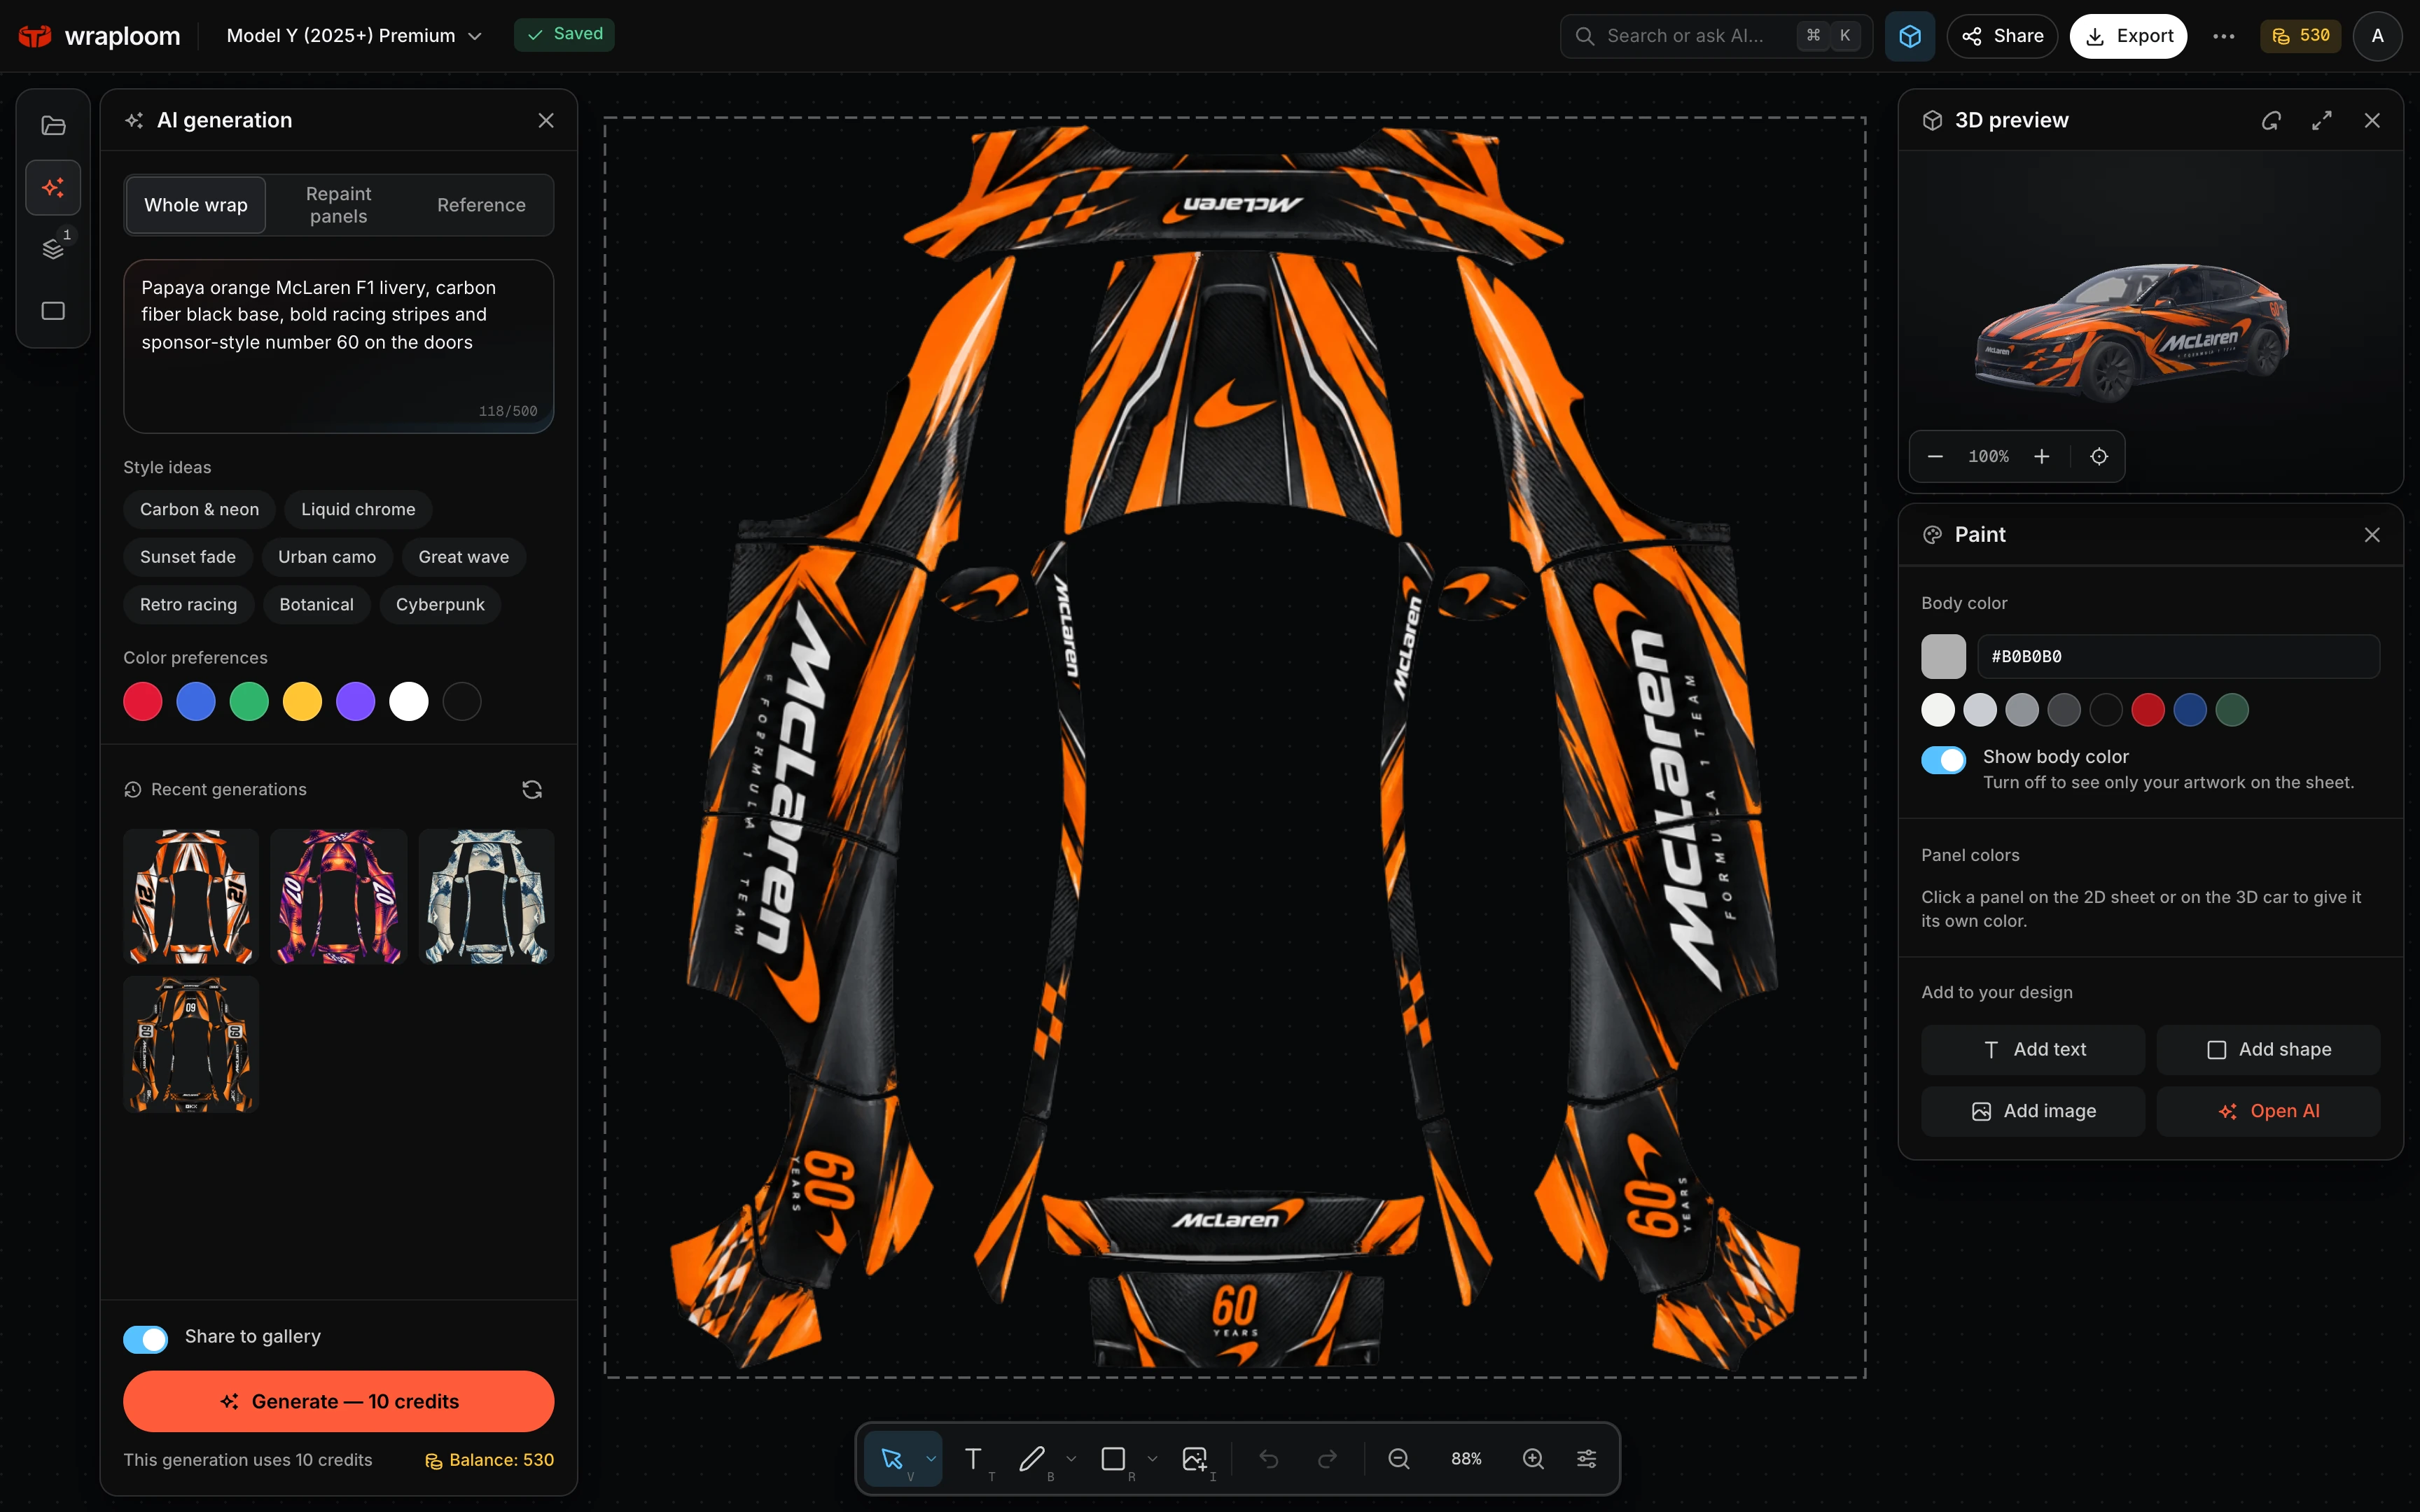Select the Rectangle shape tool
This screenshot has height=1512, width=2420.
click(x=1113, y=1459)
